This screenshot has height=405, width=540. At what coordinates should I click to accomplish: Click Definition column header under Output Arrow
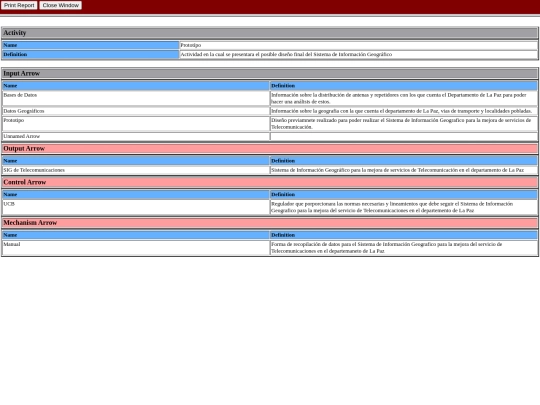click(404, 161)
